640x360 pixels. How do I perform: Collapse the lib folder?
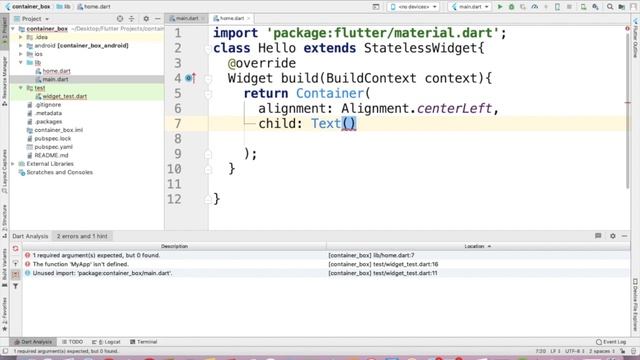click(x=21, y=62)
